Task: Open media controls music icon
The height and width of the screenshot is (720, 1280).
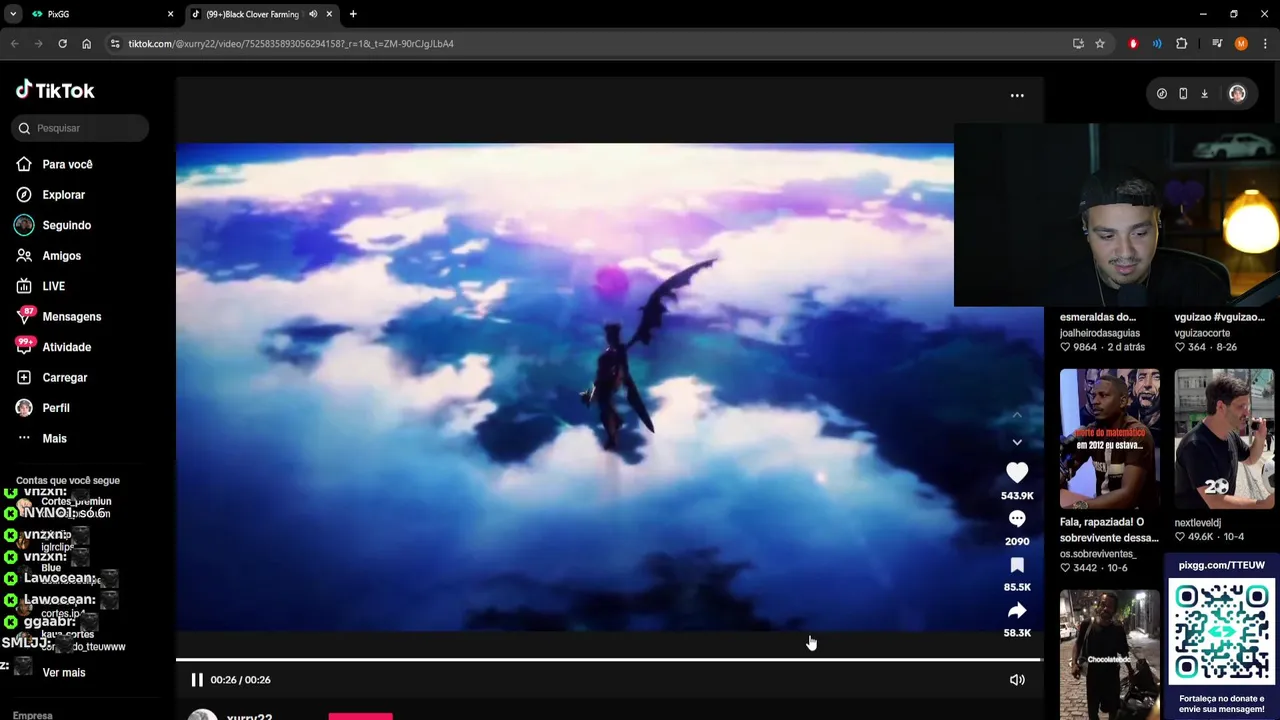Action: 1217,44
